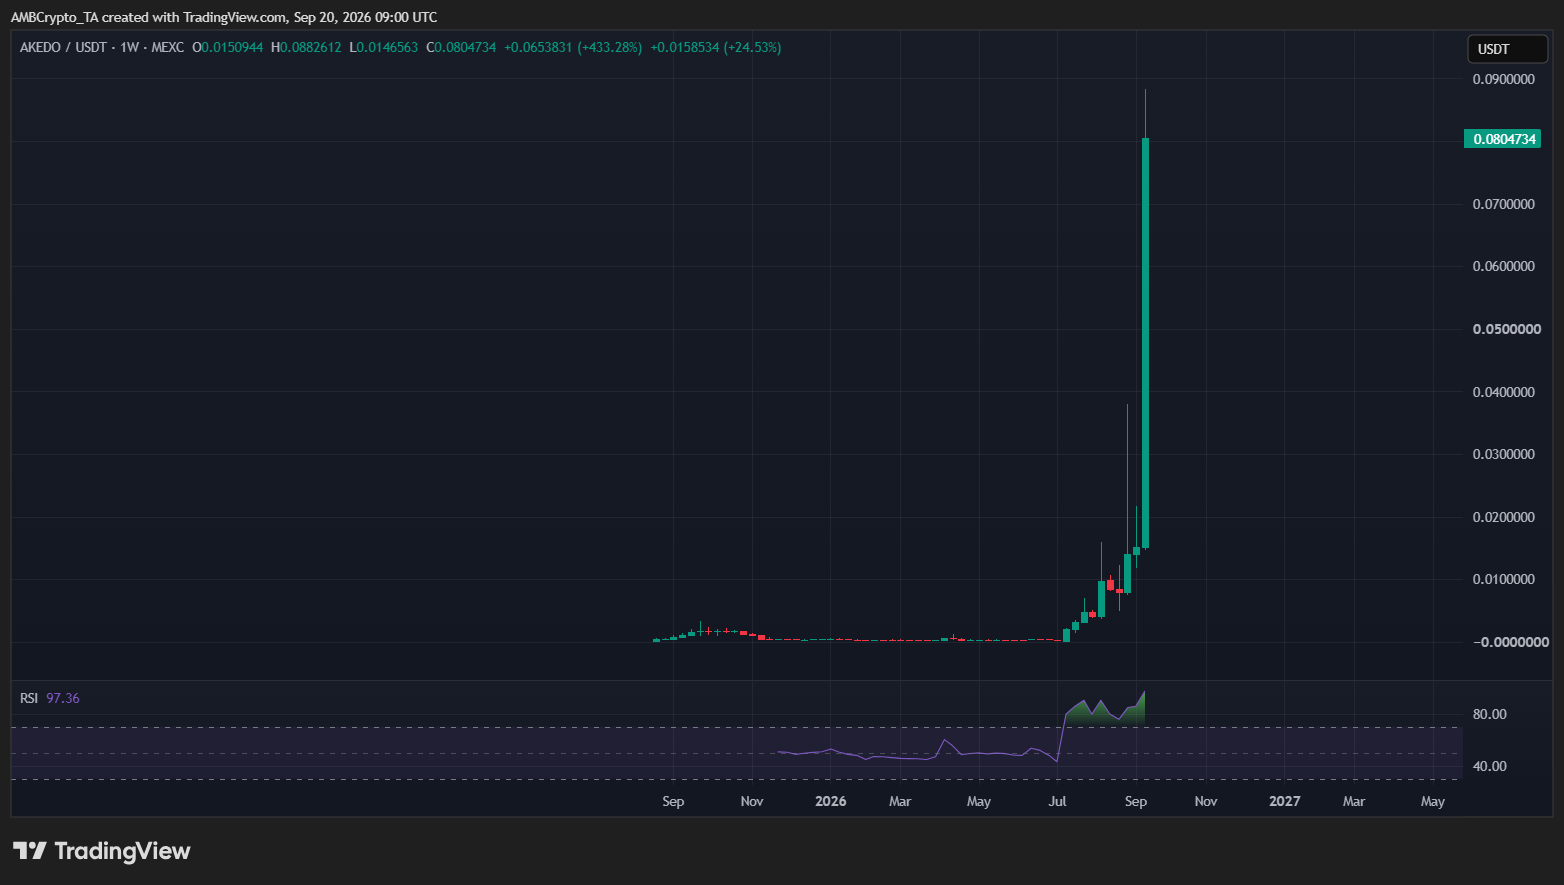Select the 2026 year axis marker

coord(831,801)
